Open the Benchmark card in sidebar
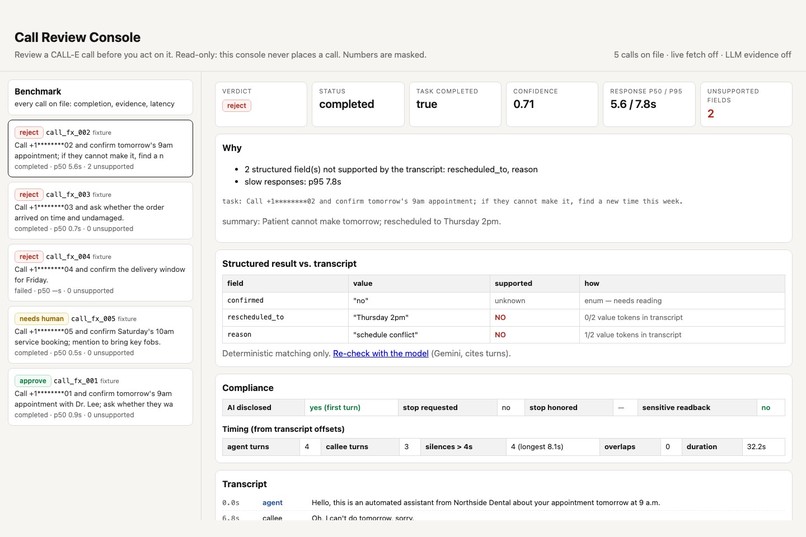 point(100,97)
